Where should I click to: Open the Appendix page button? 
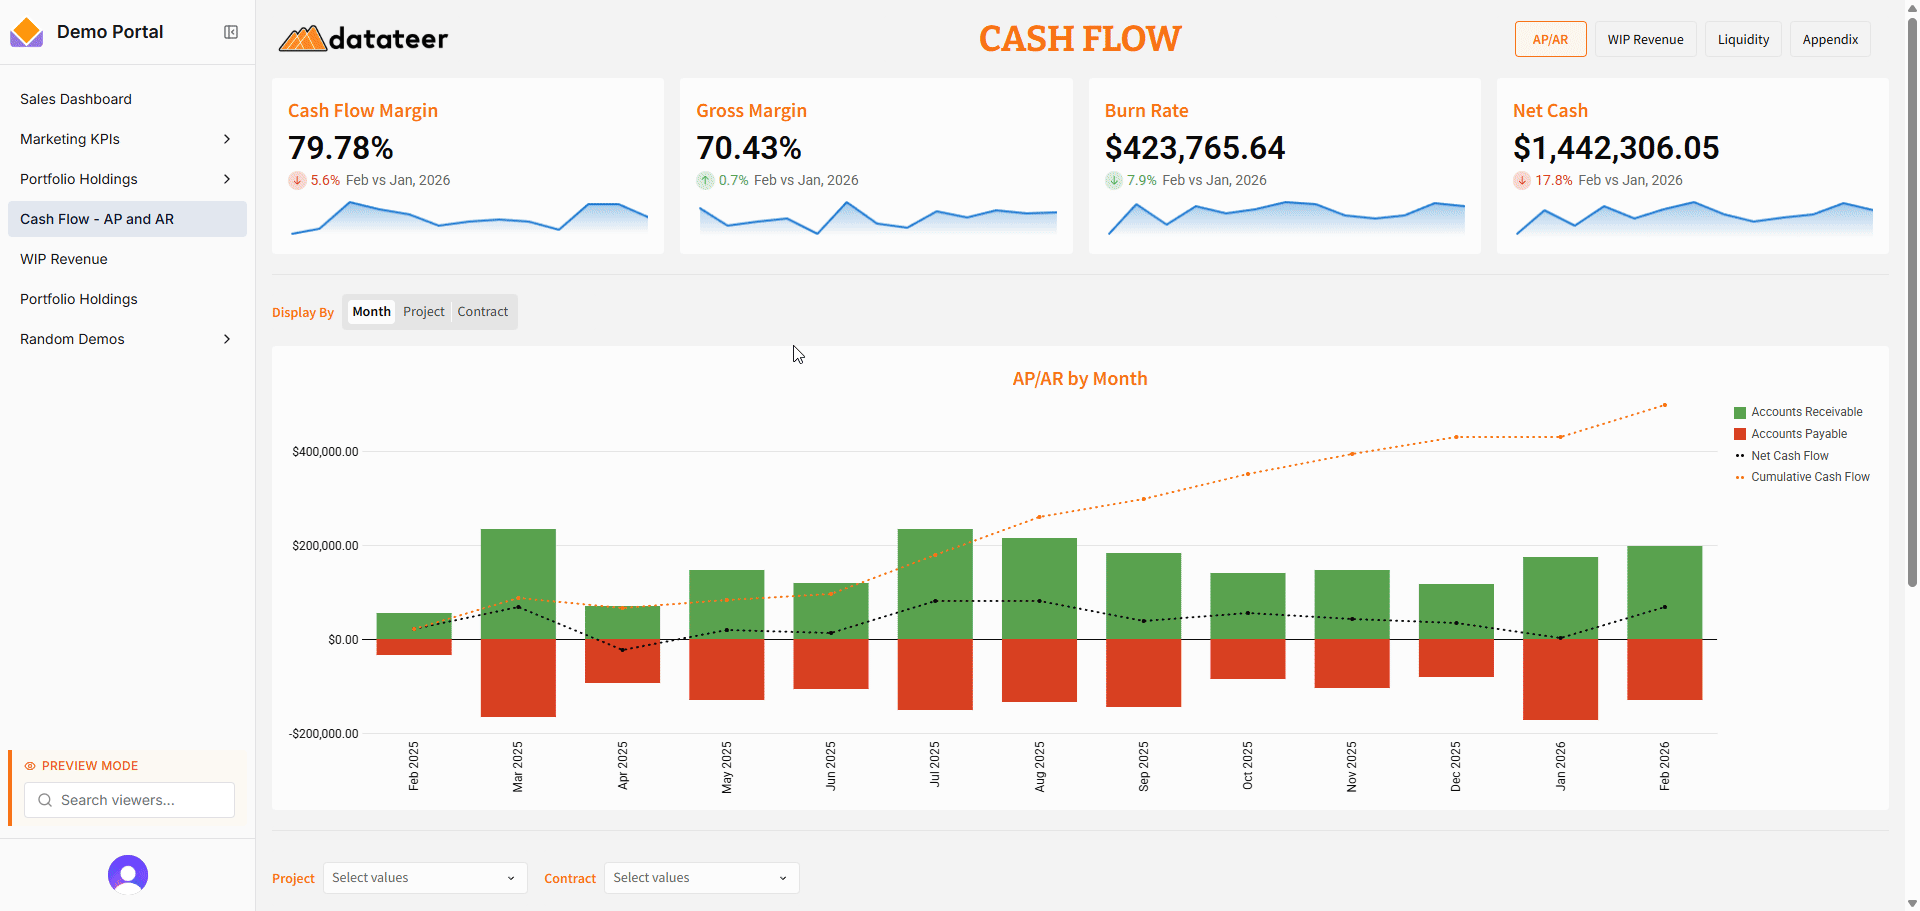point(1830,40)
